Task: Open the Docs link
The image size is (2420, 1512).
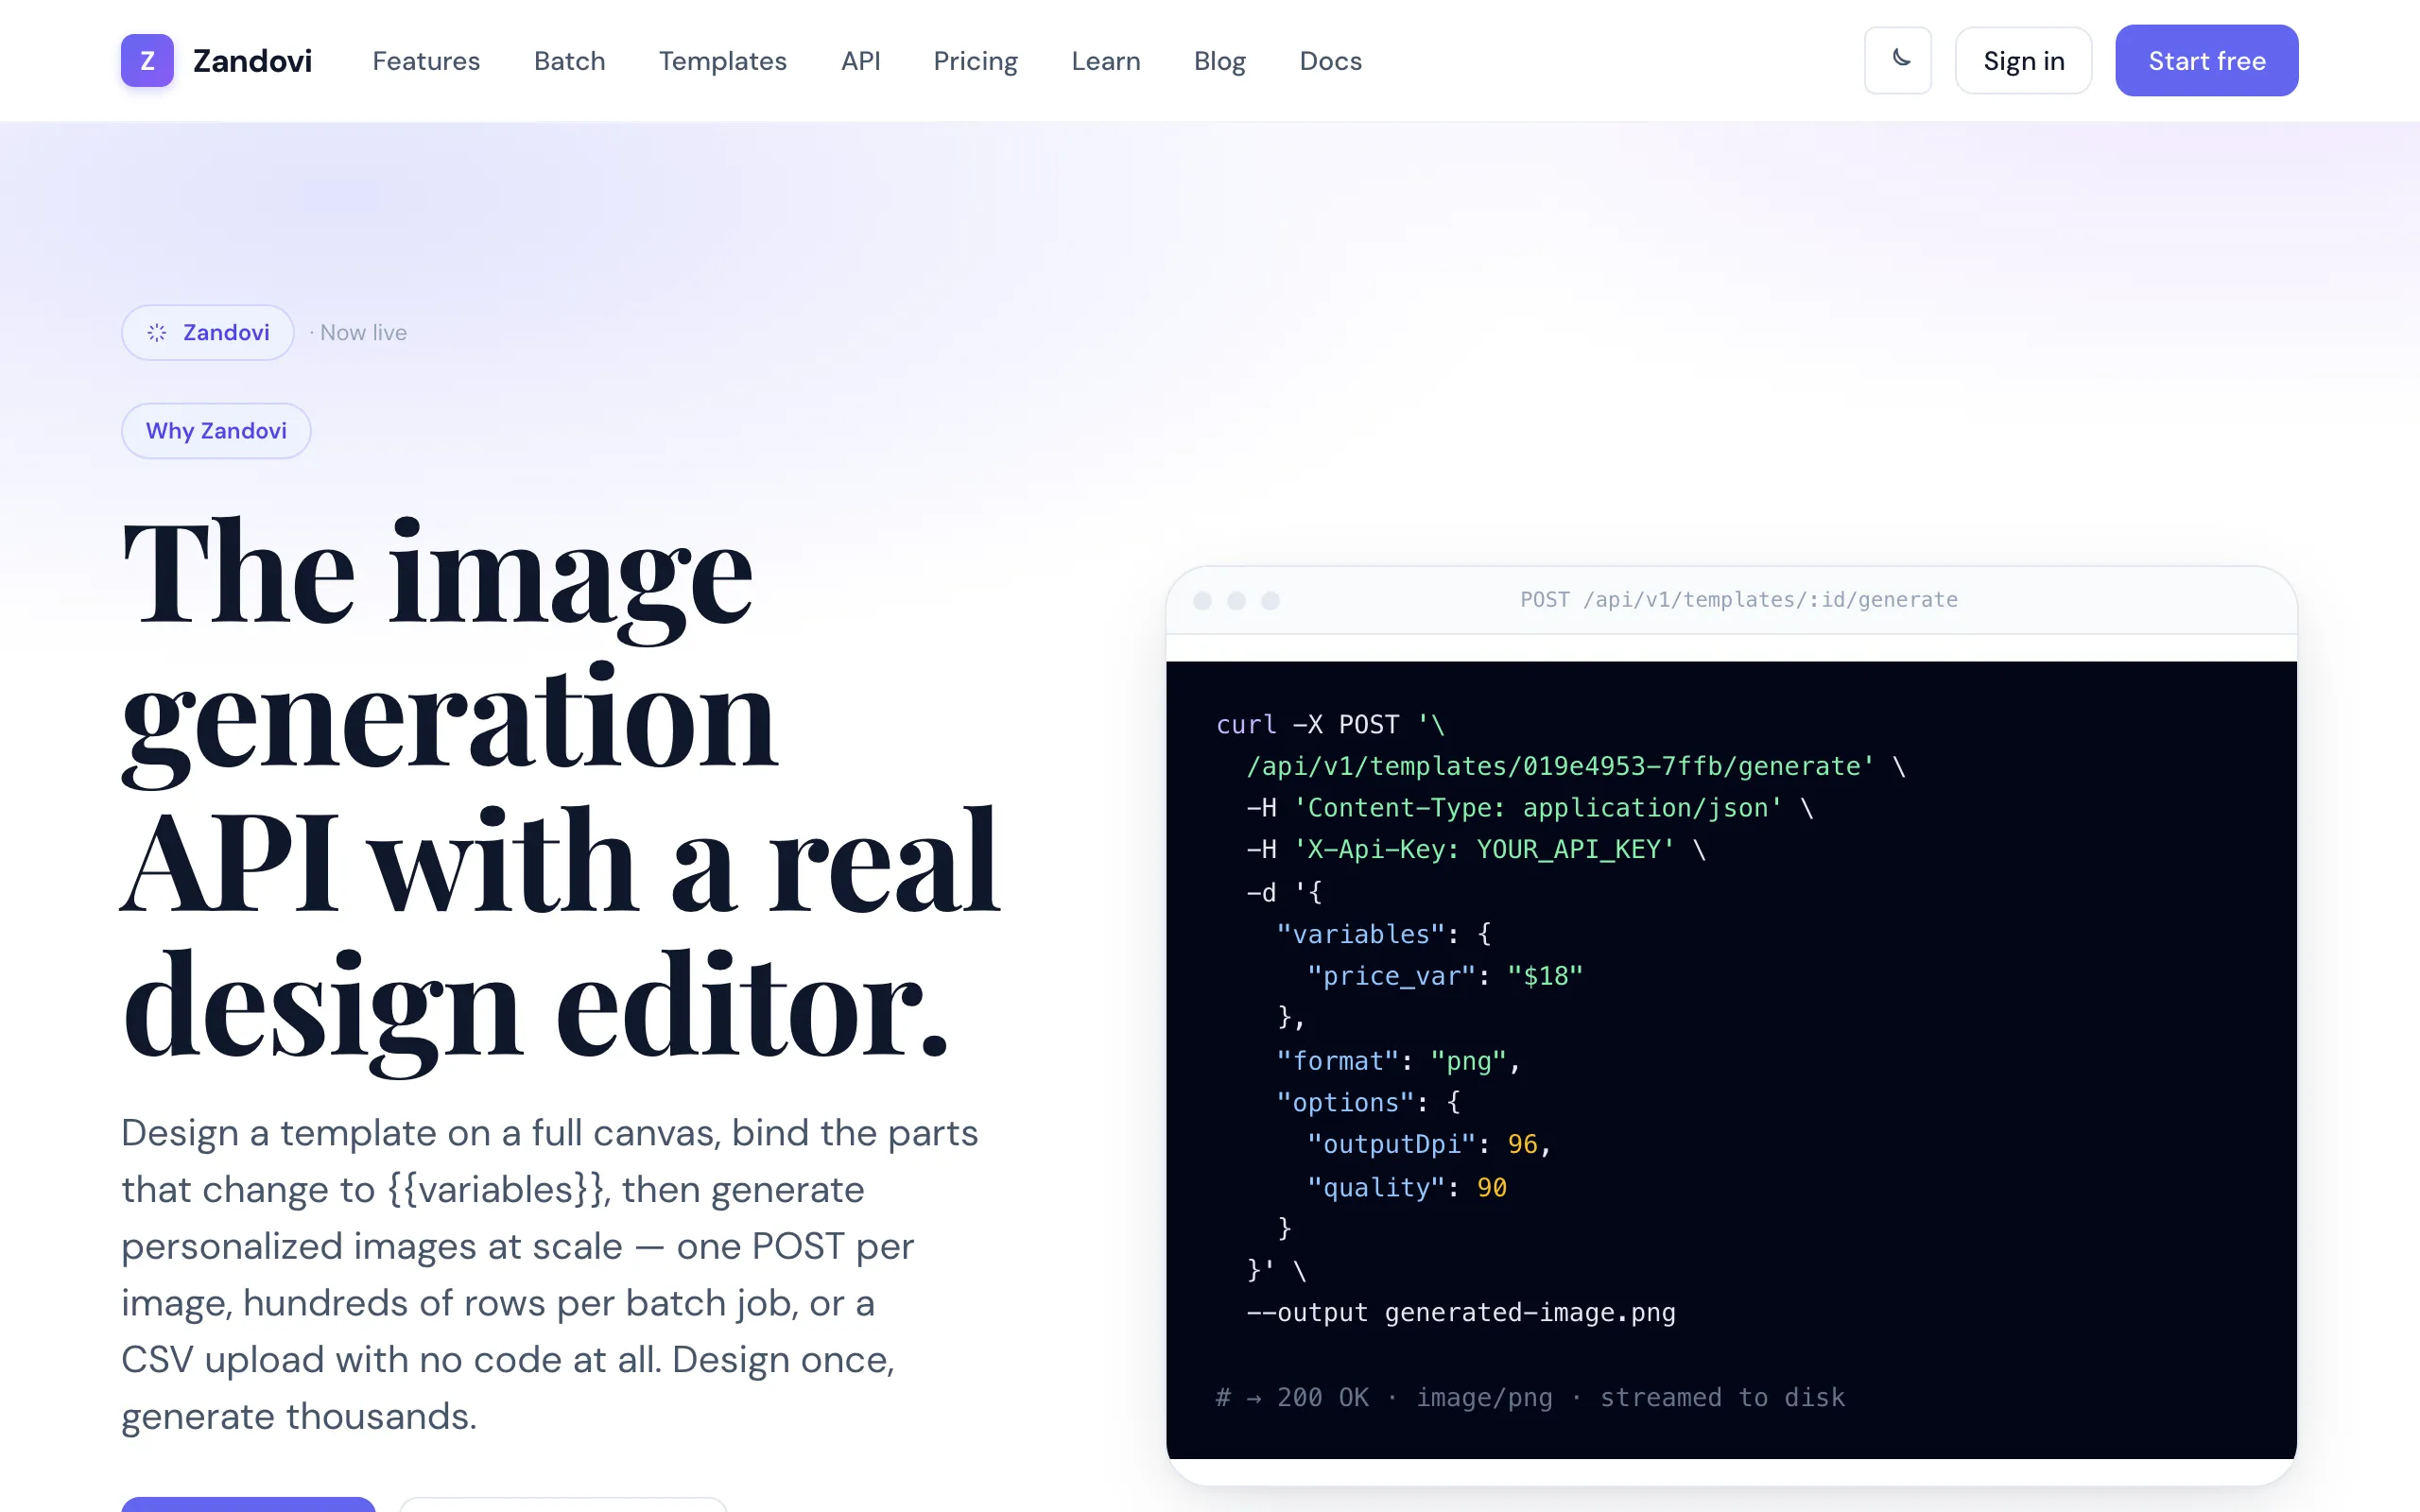Action: pyautogui.click(x=1330, y=61)
